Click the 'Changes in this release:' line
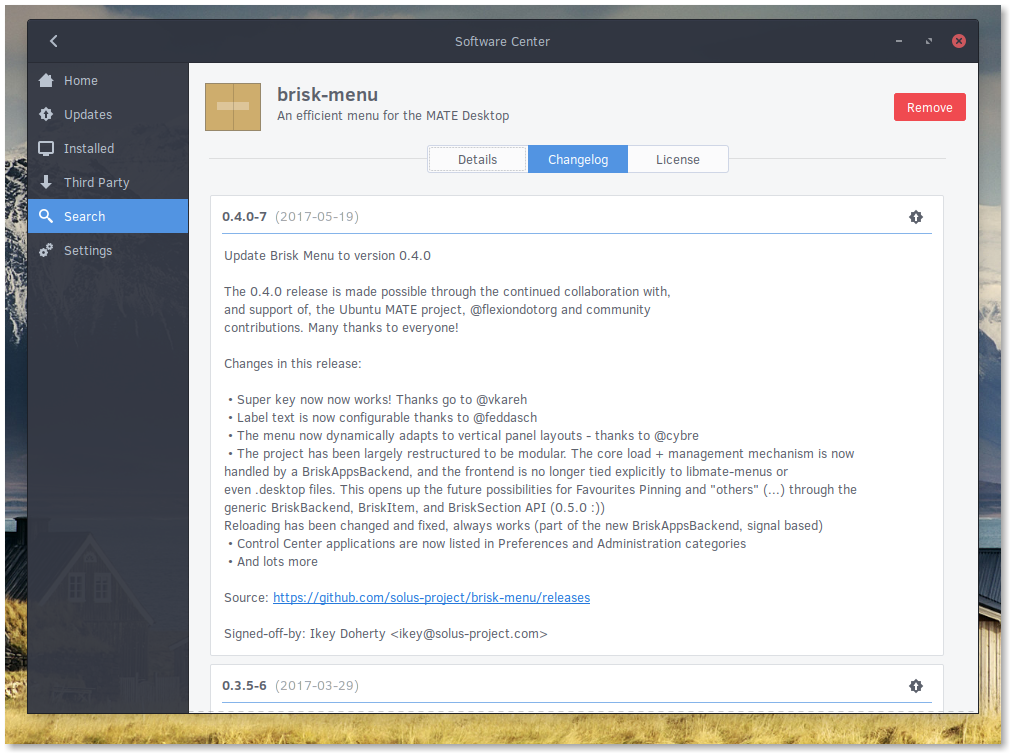This screenshot has width=1010, height=753. click(x=292, y=364)
